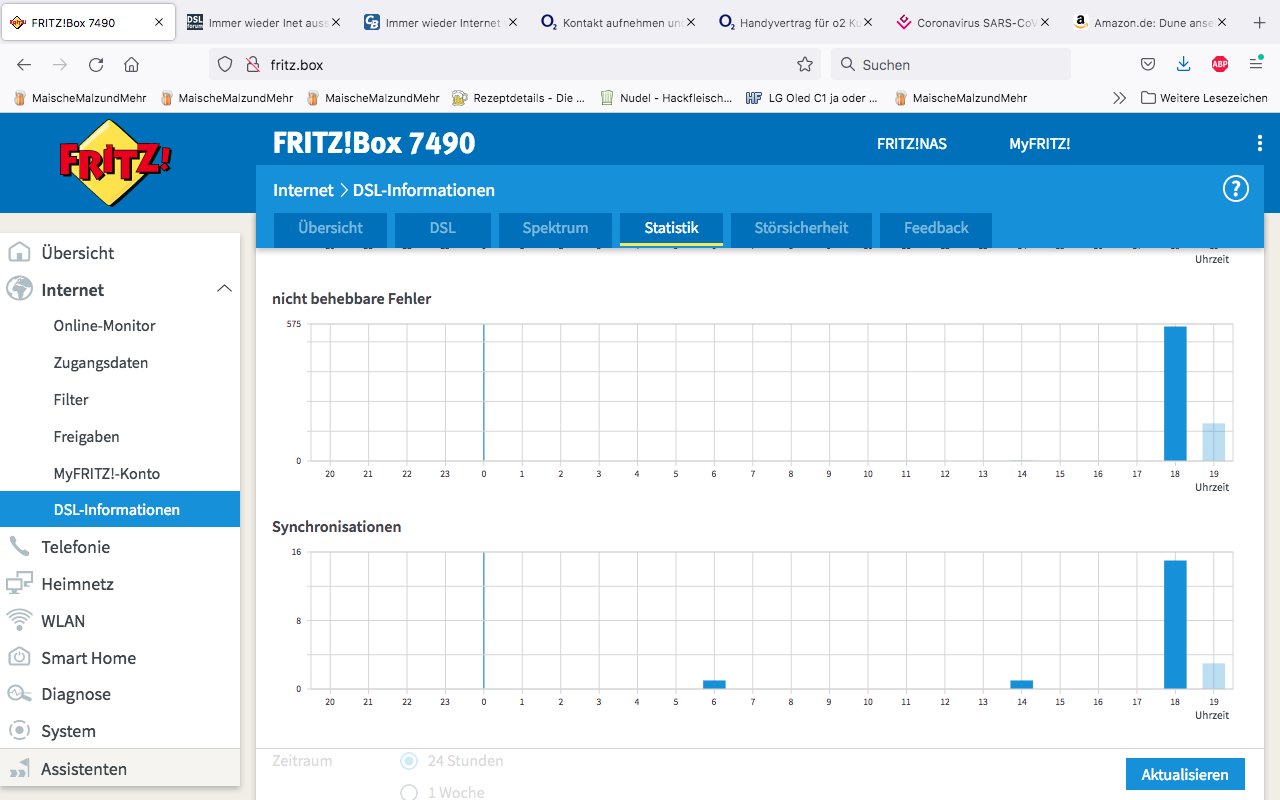Open the Pocket save icon in toolbar

pyautogui.click(x=1148, y=64)
